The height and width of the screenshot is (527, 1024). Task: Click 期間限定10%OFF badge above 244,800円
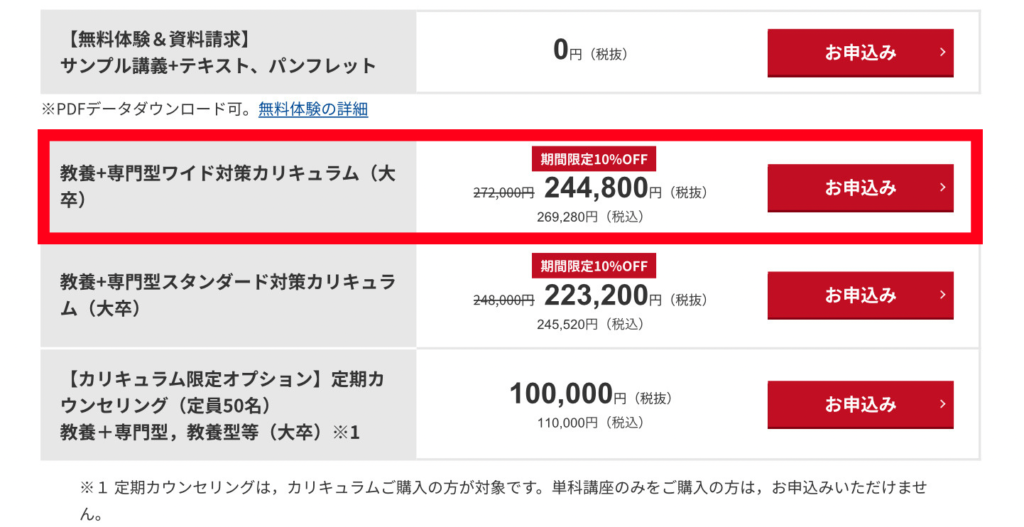594,159
